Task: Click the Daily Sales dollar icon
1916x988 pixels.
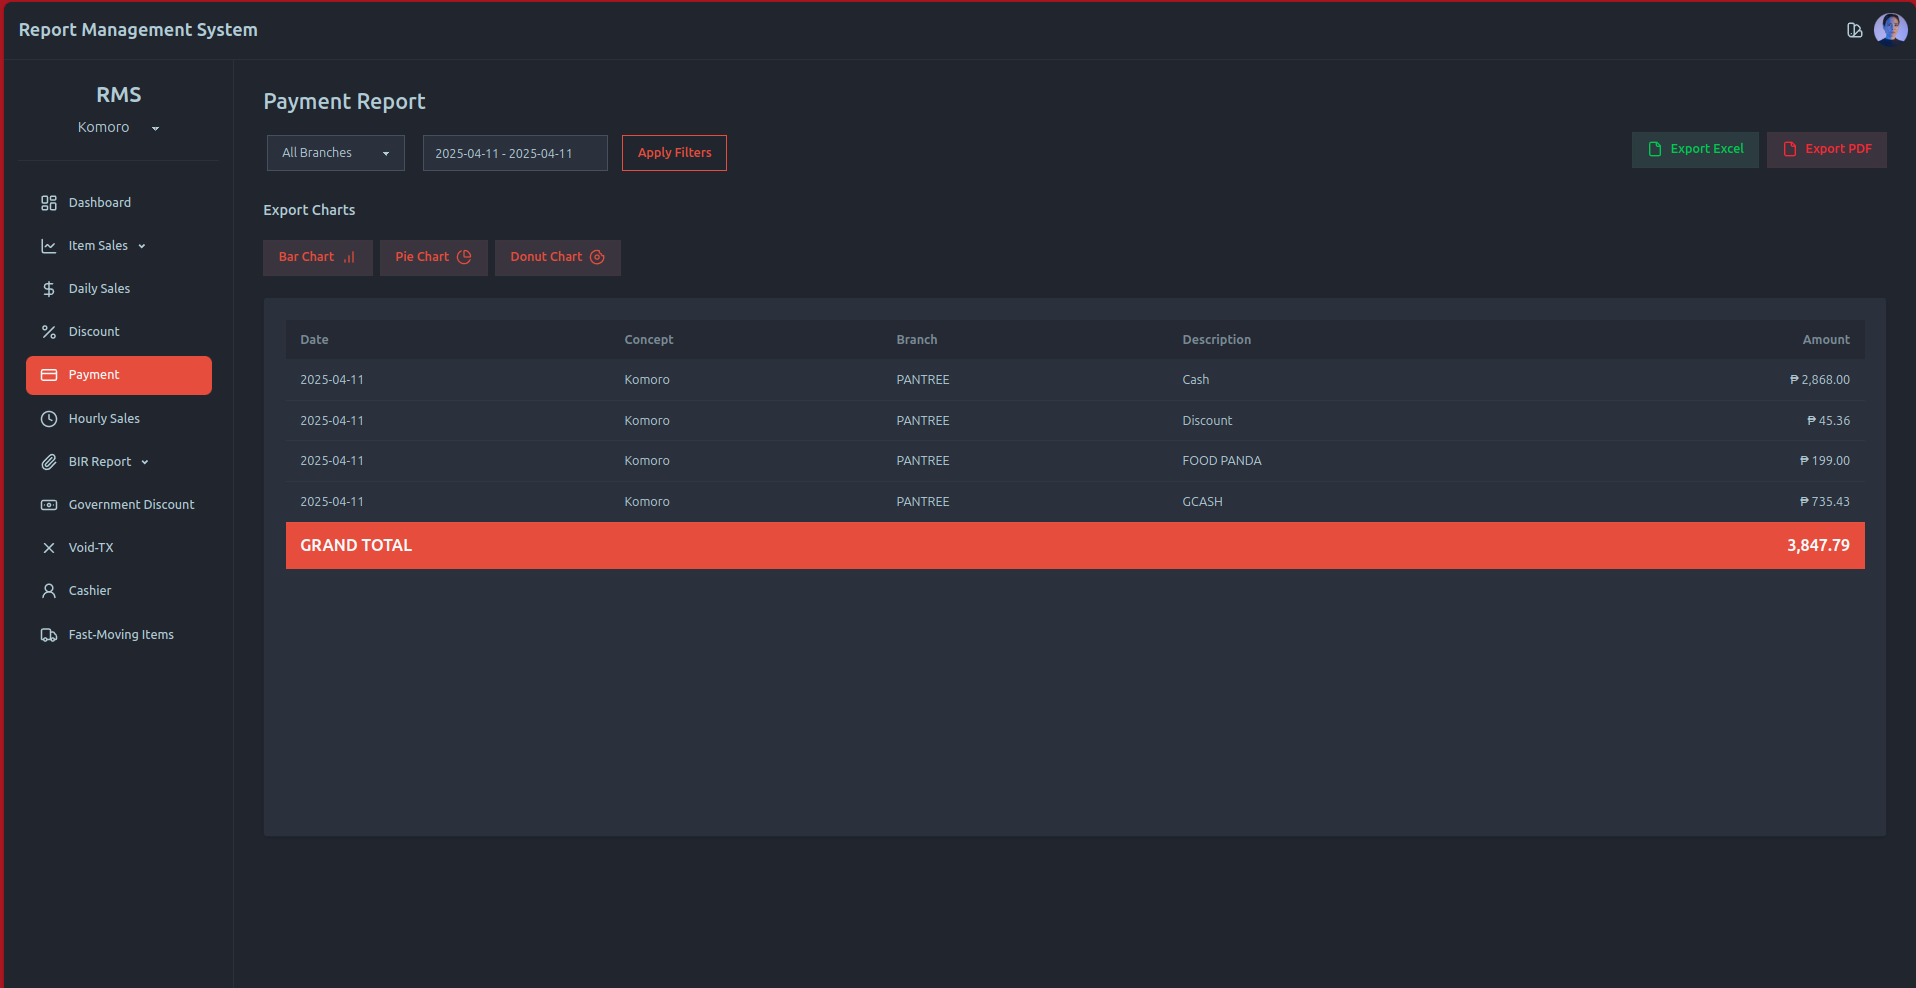Action: pos(48,289)
